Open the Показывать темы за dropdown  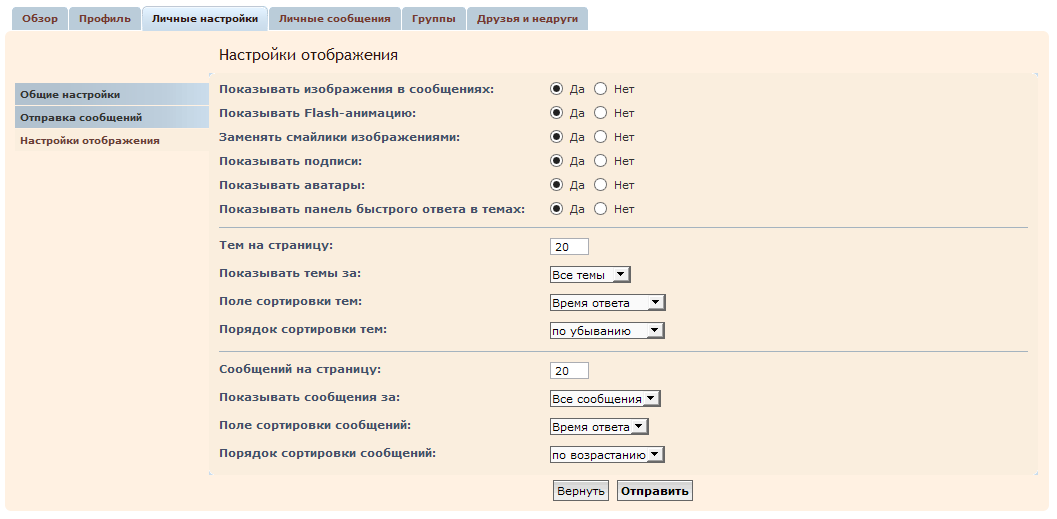pyautogui.click(x=590, y=275)
